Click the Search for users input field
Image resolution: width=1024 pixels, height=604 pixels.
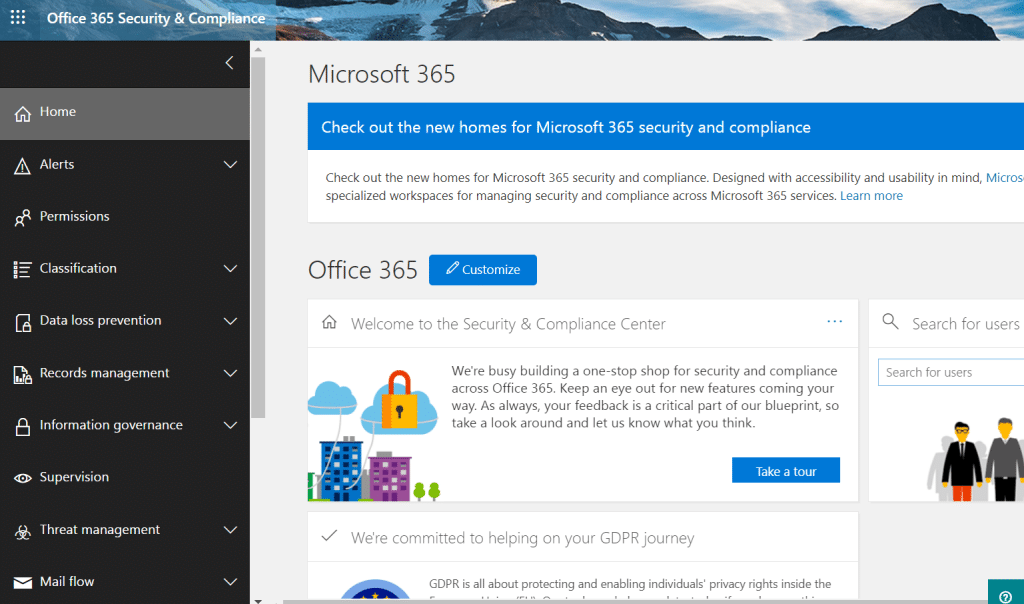tap(951, 372)
